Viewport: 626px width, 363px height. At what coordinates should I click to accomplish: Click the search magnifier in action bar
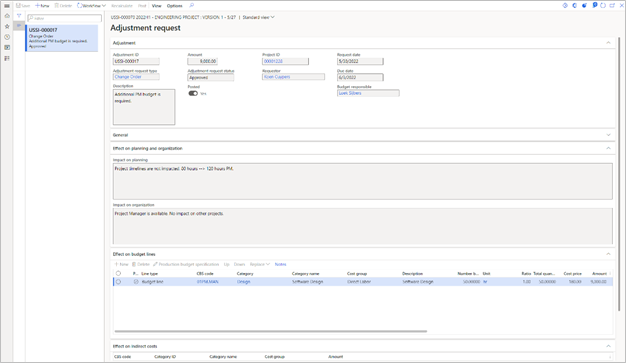pos(192,6)
